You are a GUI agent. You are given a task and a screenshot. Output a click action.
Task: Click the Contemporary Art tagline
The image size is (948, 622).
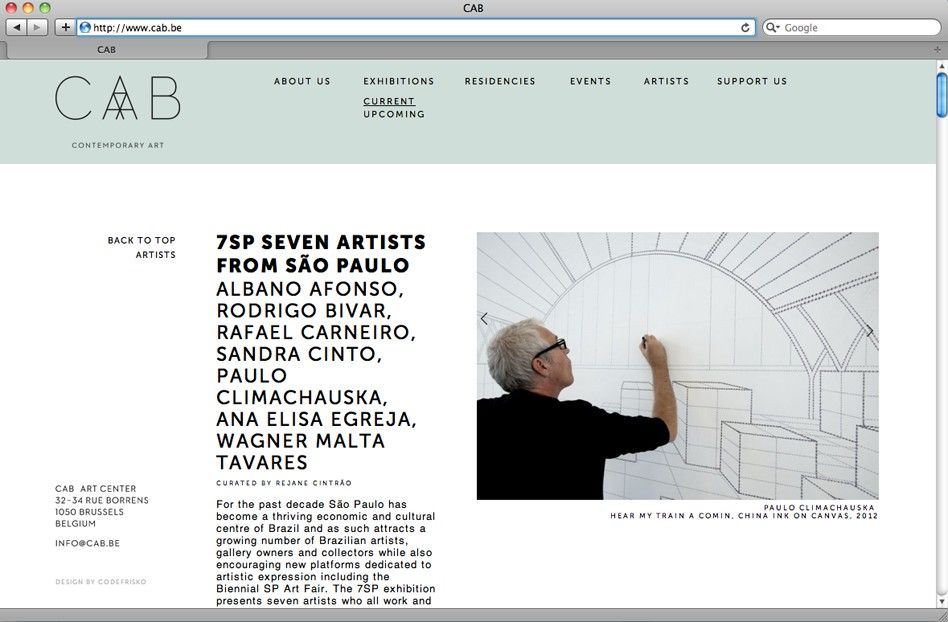tap(118, 145)
